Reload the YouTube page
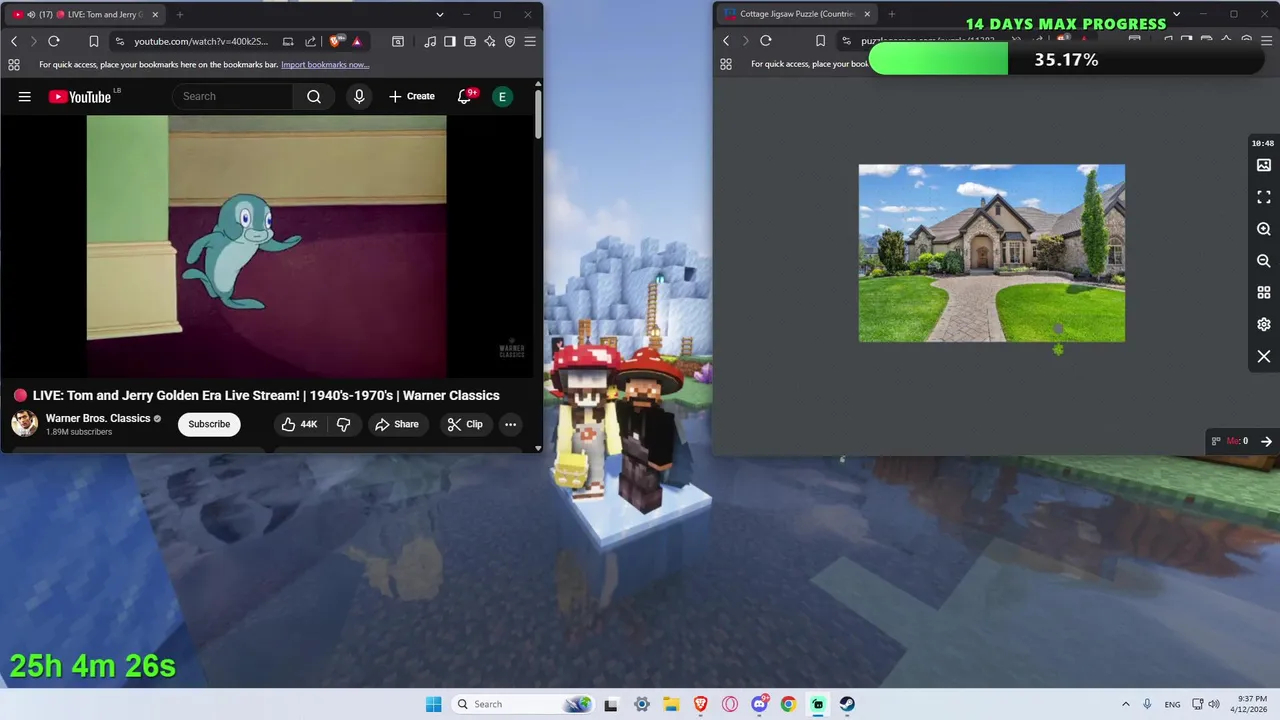This screenshot has height=720, width=1280. click(x=54, y=41)
